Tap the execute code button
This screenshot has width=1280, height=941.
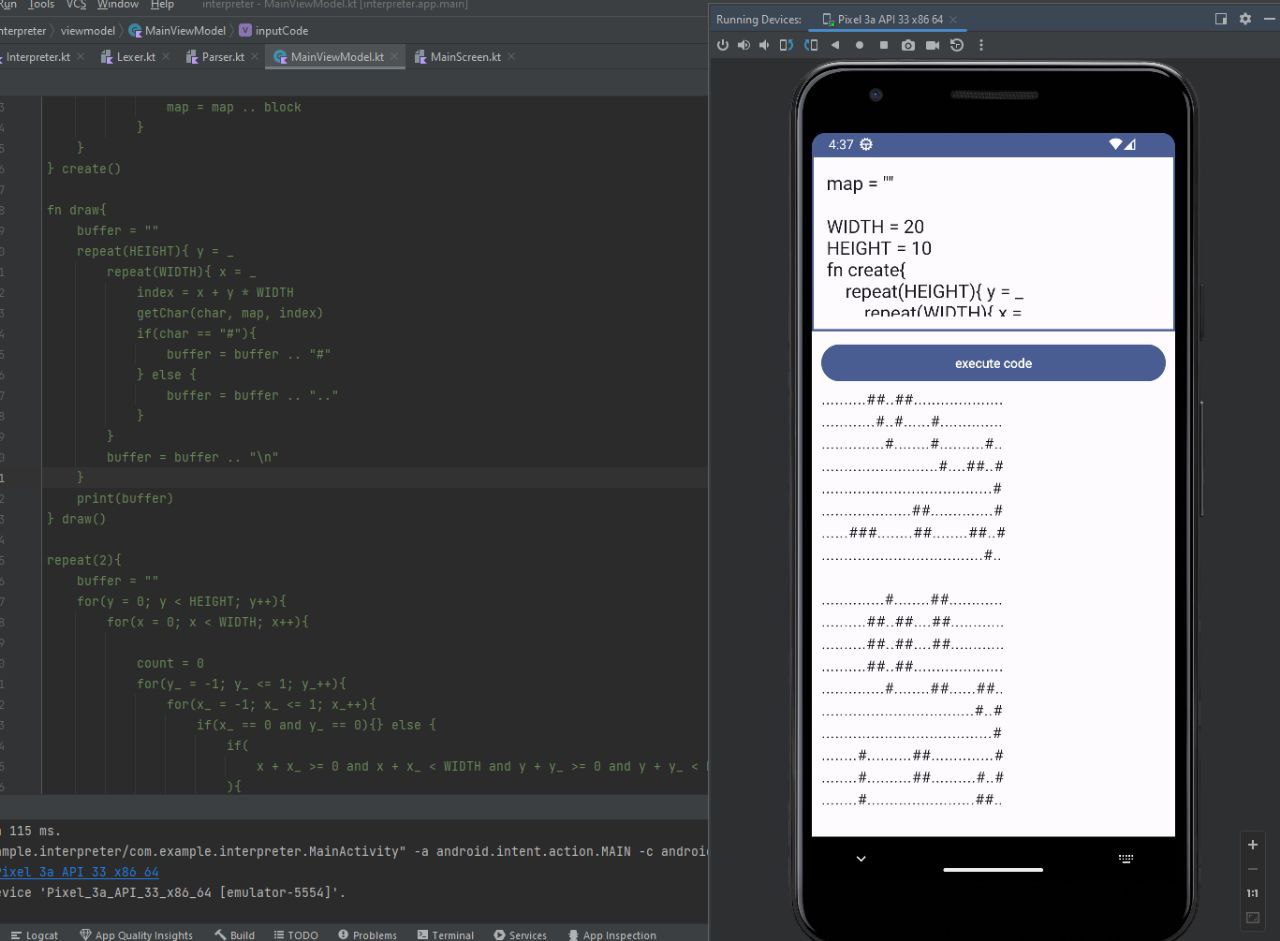(x=993, y=363)
